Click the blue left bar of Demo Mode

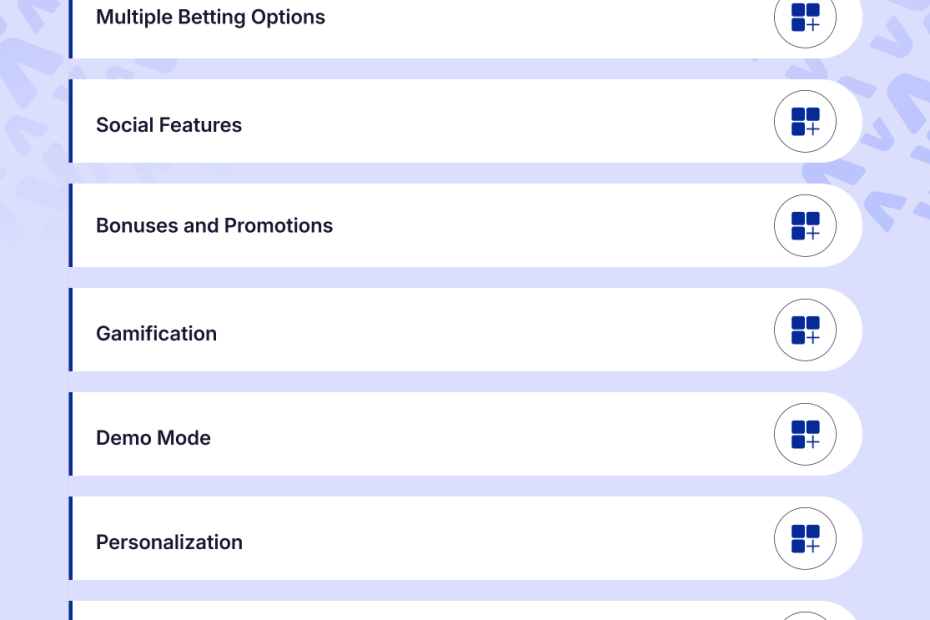71,434
